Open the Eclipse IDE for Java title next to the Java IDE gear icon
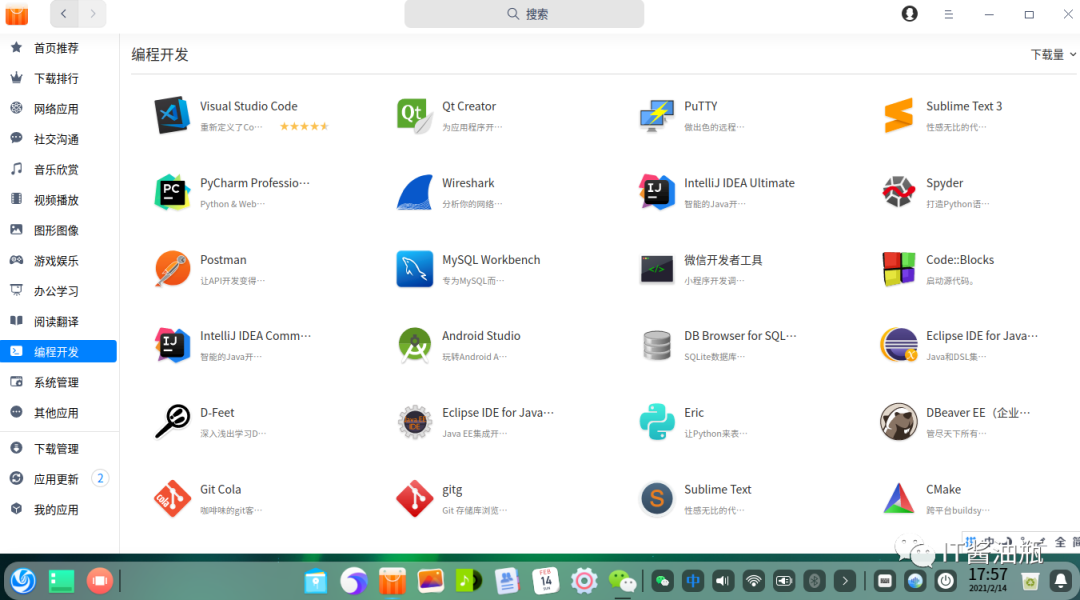Screen dimensions: 1080x600 pos(498,413)
